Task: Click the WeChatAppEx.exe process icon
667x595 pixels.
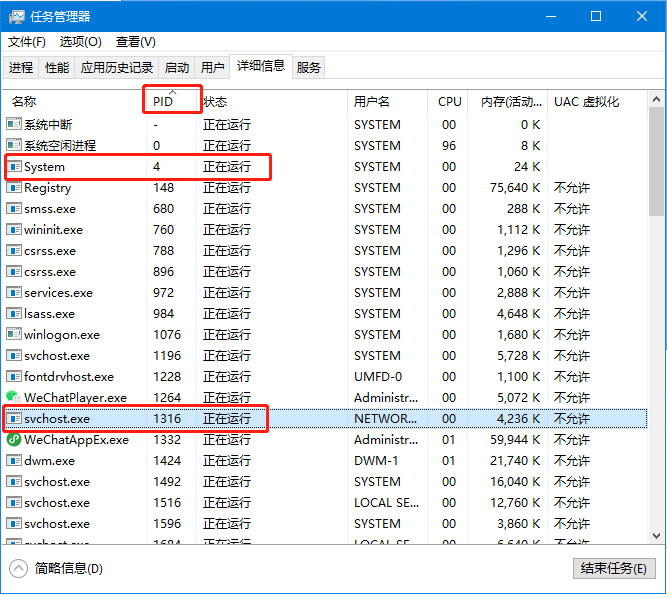Action: pyautogui.click(x=13, y=439)
